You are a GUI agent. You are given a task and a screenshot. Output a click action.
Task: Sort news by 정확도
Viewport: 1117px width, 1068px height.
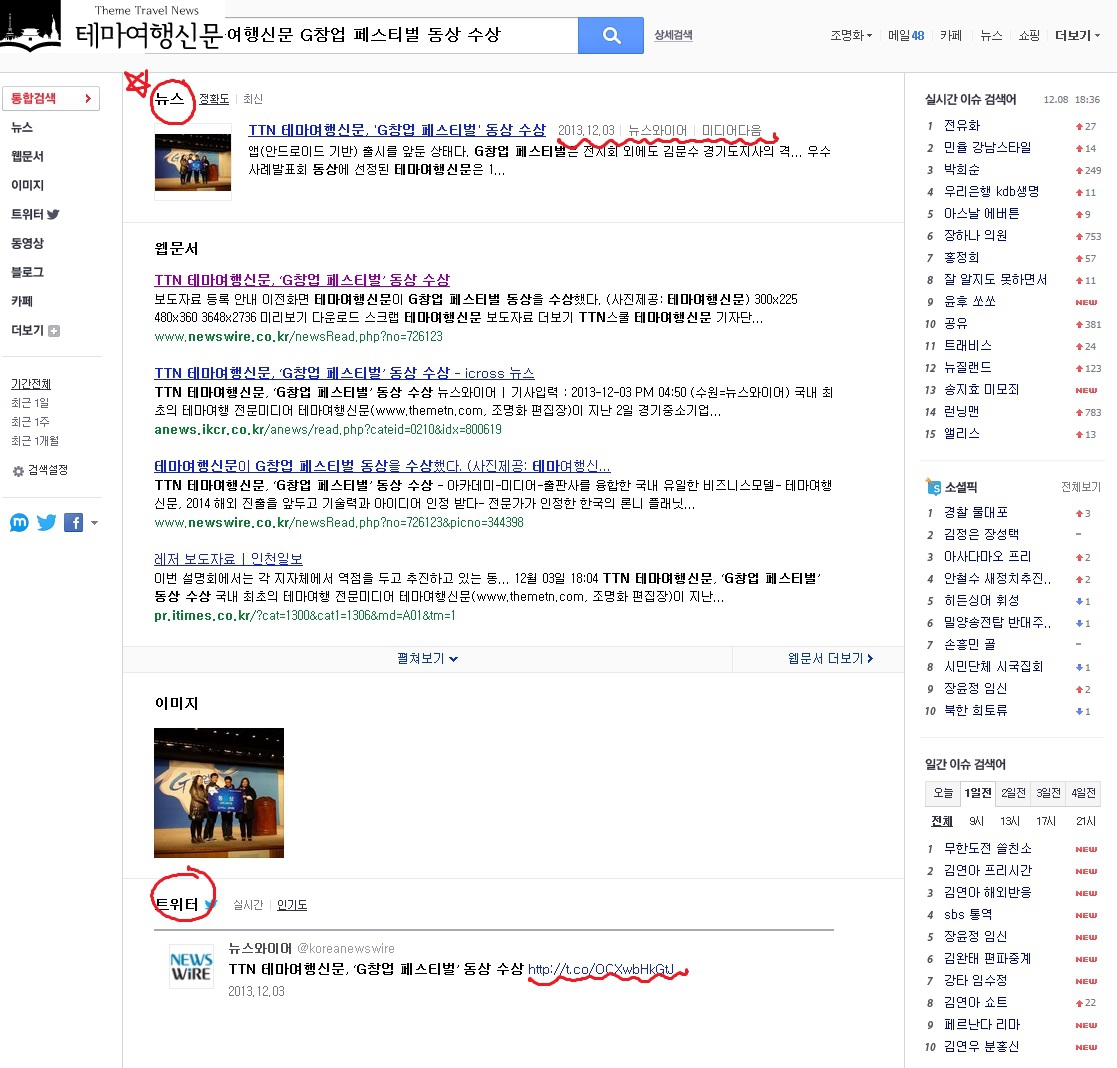tap(214, 99)
